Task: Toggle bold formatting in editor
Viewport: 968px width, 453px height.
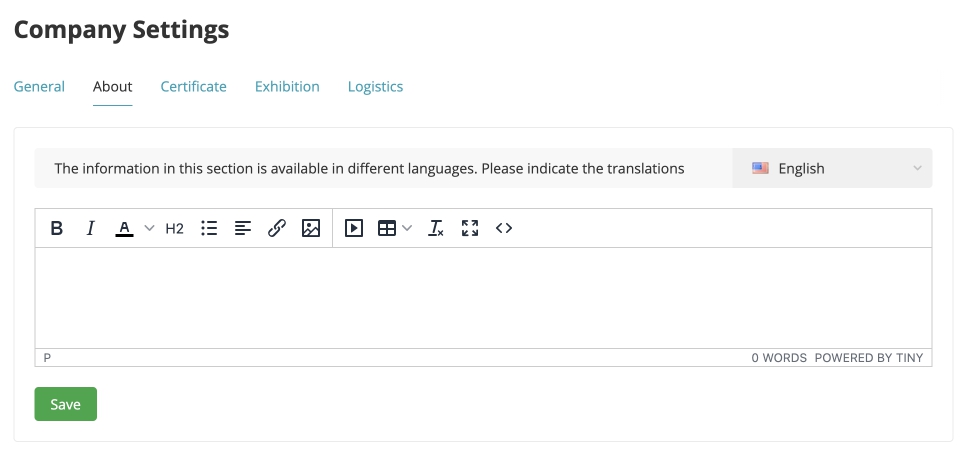Action: (56, 228)
